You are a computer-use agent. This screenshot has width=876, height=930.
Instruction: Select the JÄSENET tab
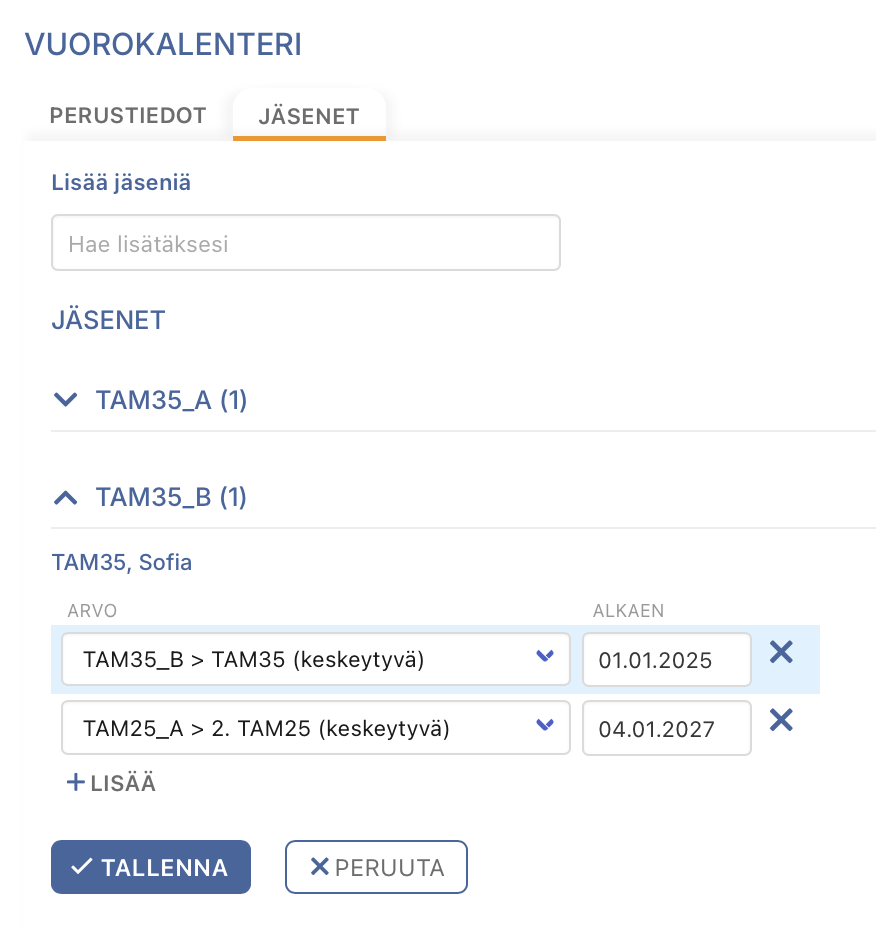pos(309,116)
